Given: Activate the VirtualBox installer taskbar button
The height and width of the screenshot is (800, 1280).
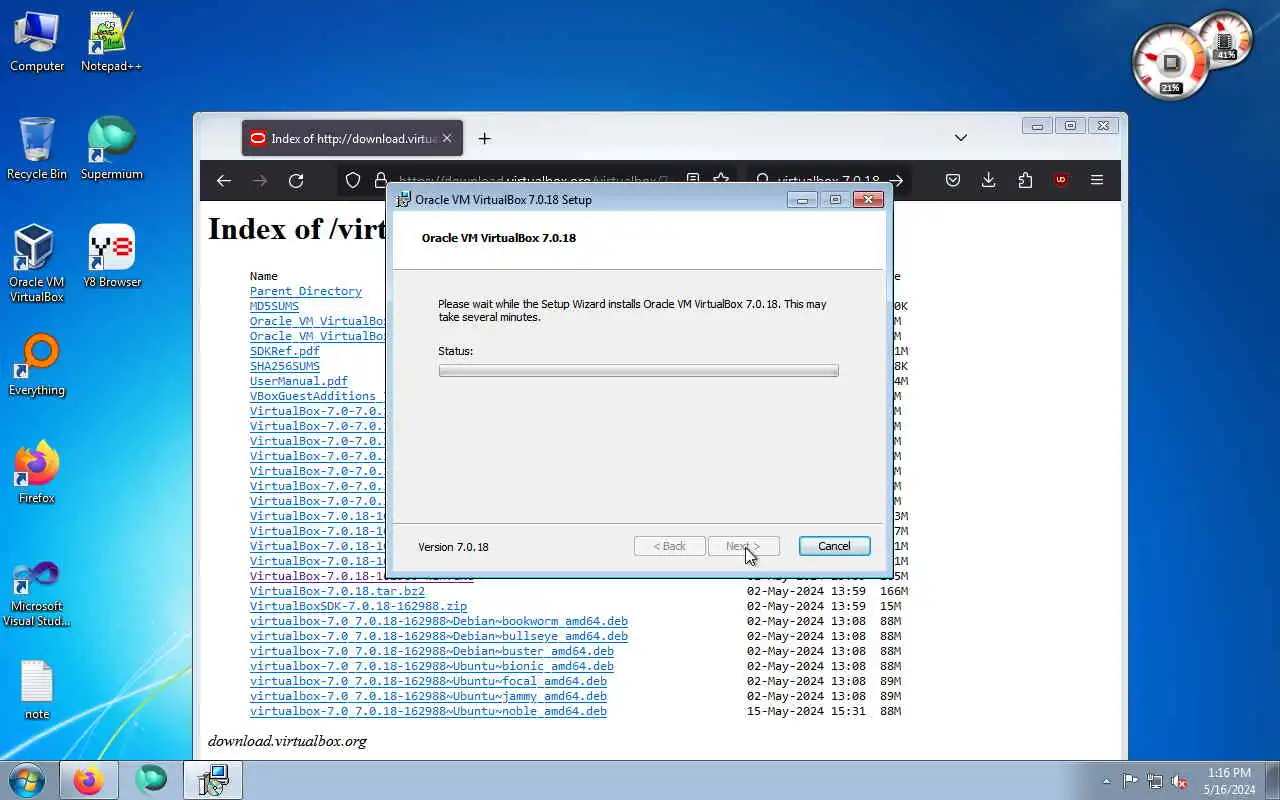Looking at the screenshot, I should click(212, 780).
